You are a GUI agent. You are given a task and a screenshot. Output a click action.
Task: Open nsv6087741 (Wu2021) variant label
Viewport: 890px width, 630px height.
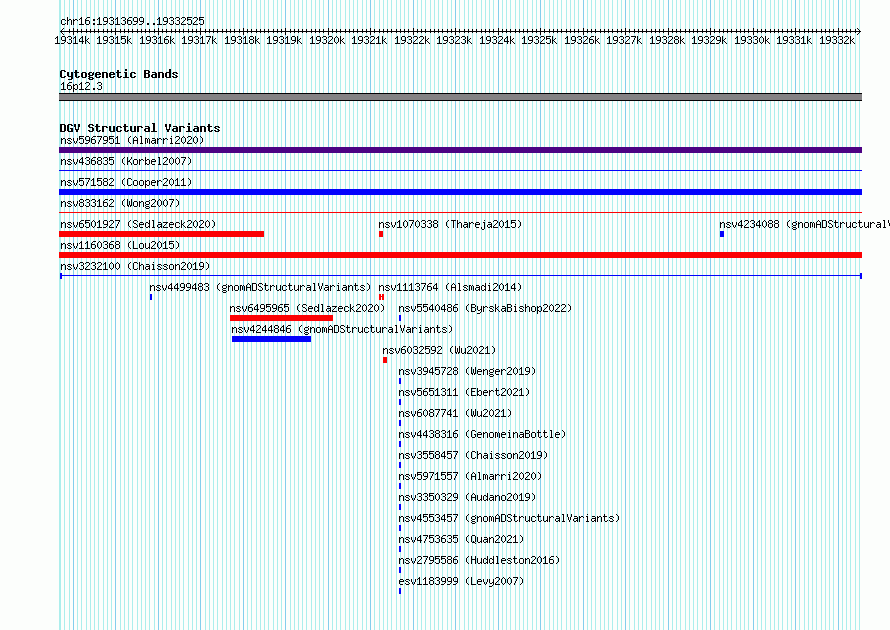click(455, 413)
